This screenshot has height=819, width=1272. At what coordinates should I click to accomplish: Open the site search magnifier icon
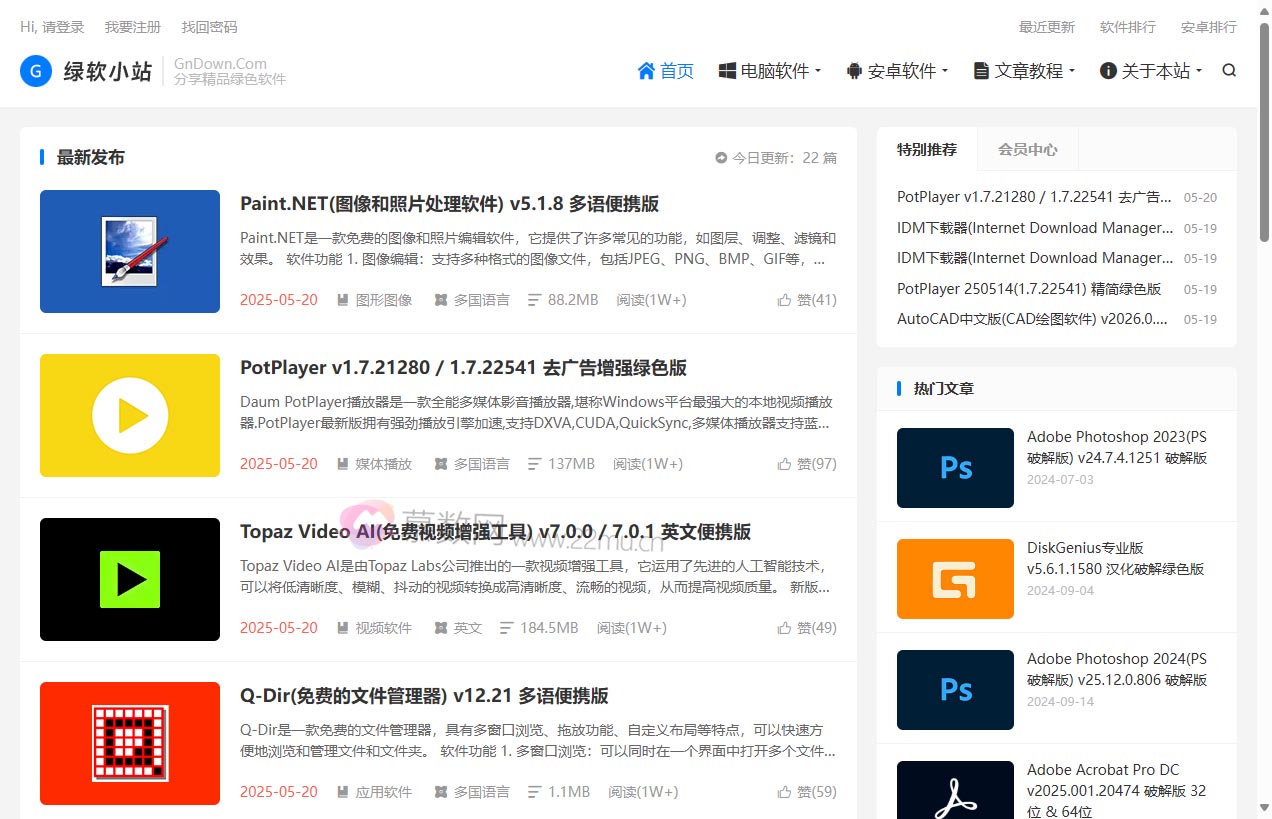pyautogui.click(x=1229, y=70)
